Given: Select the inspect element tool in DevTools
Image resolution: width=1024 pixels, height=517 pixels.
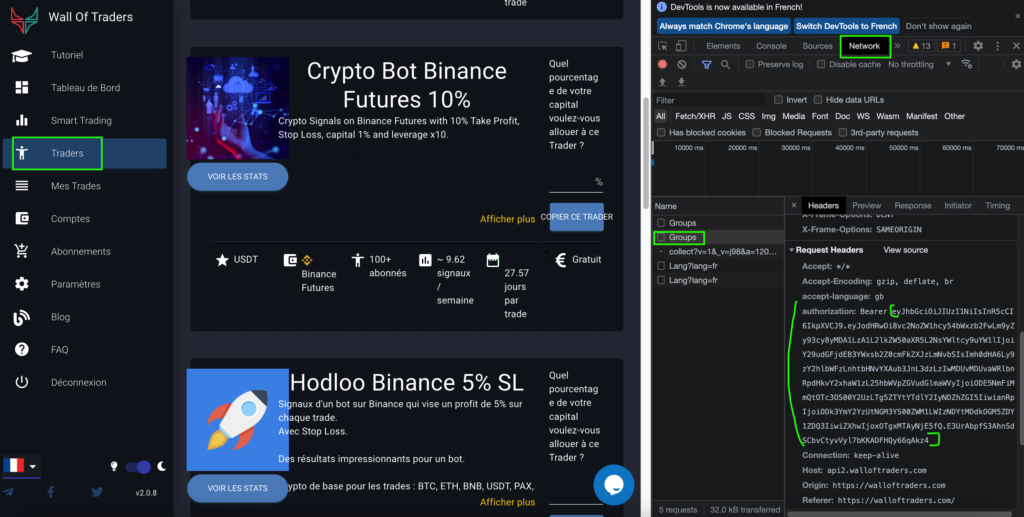Looking at the screenshot, I should coord(663,46).
